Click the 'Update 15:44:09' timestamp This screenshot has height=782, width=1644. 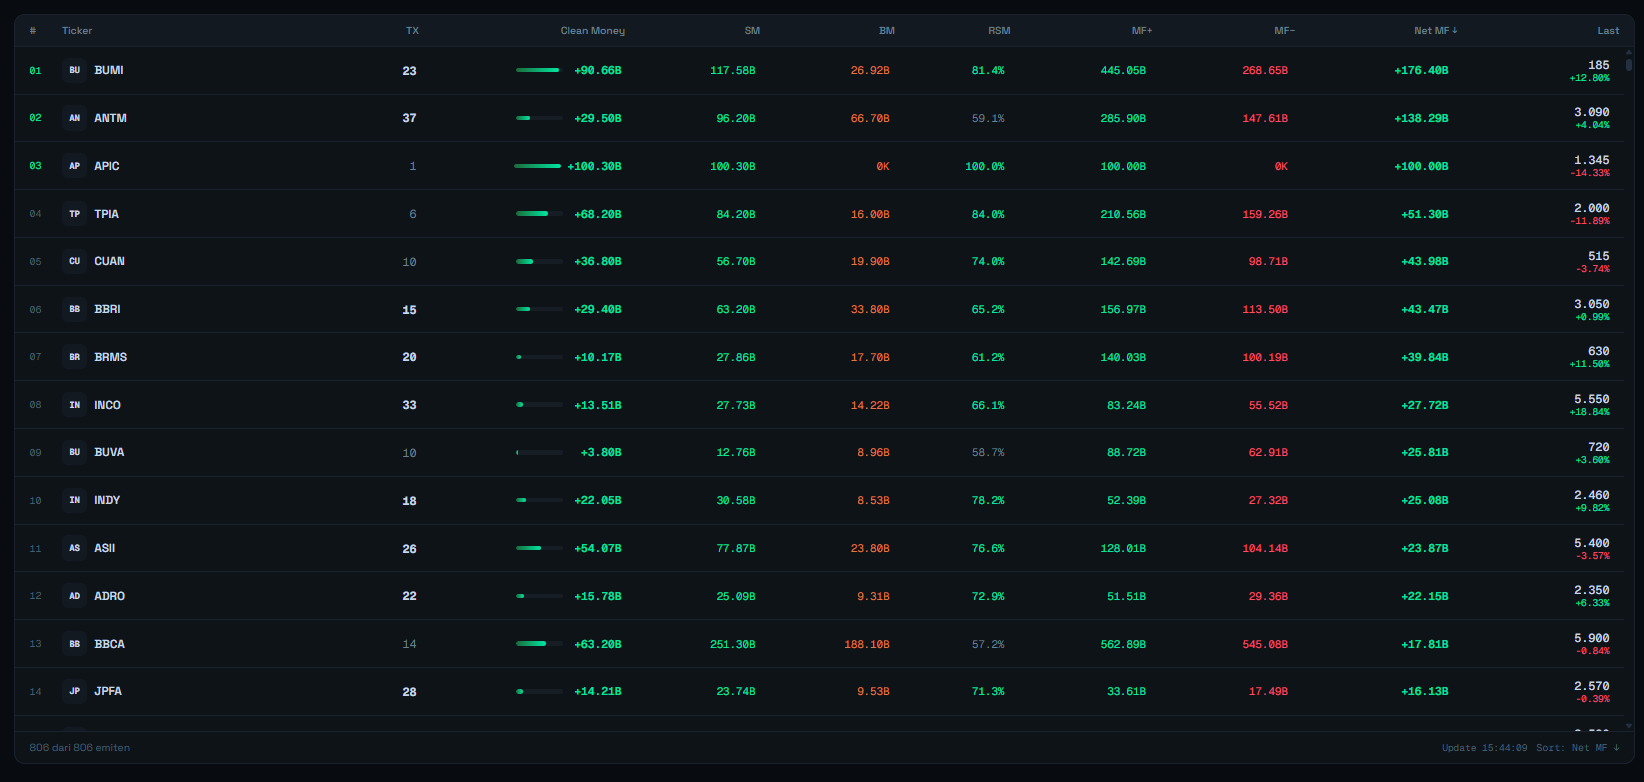click(1484, 748)
